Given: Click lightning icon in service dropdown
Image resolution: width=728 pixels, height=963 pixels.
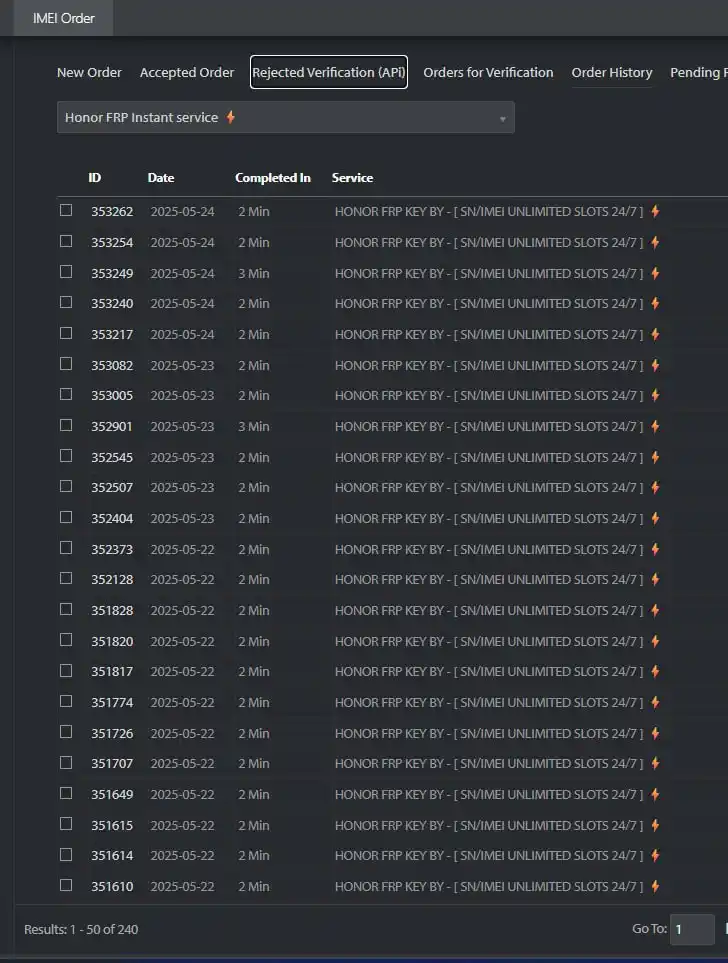Looking at the screenshot, I should pos(230,117).
